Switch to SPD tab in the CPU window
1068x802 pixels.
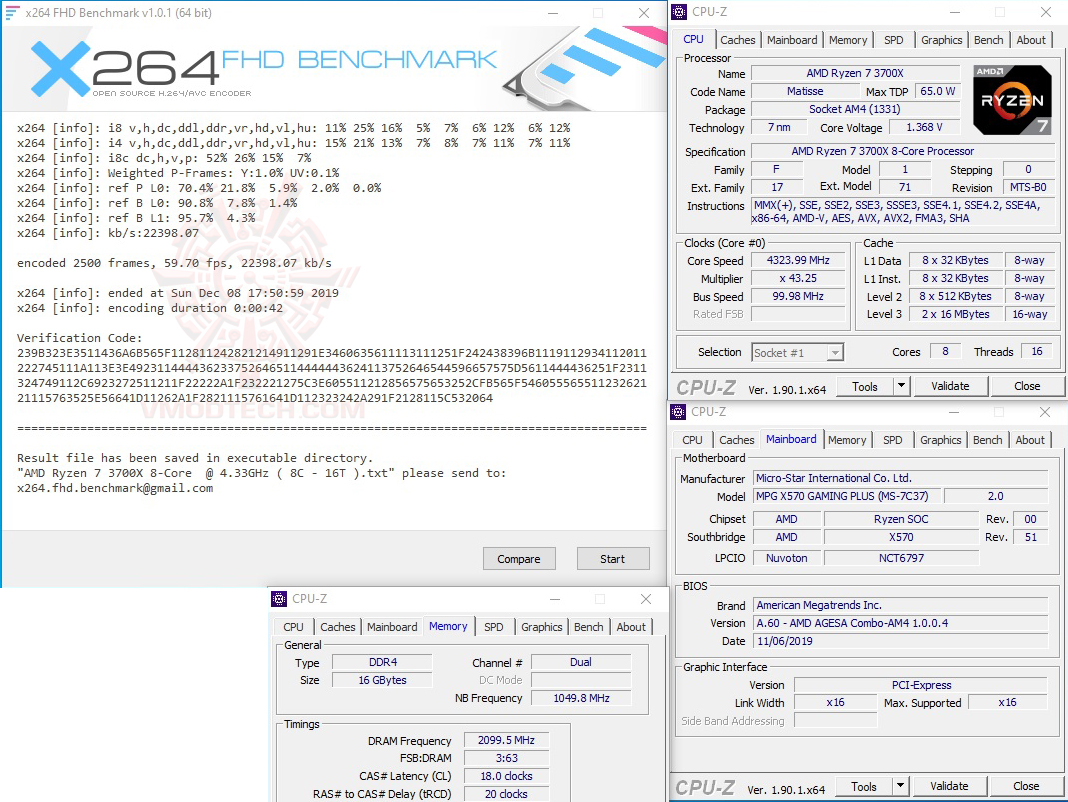tap(894, 40)
